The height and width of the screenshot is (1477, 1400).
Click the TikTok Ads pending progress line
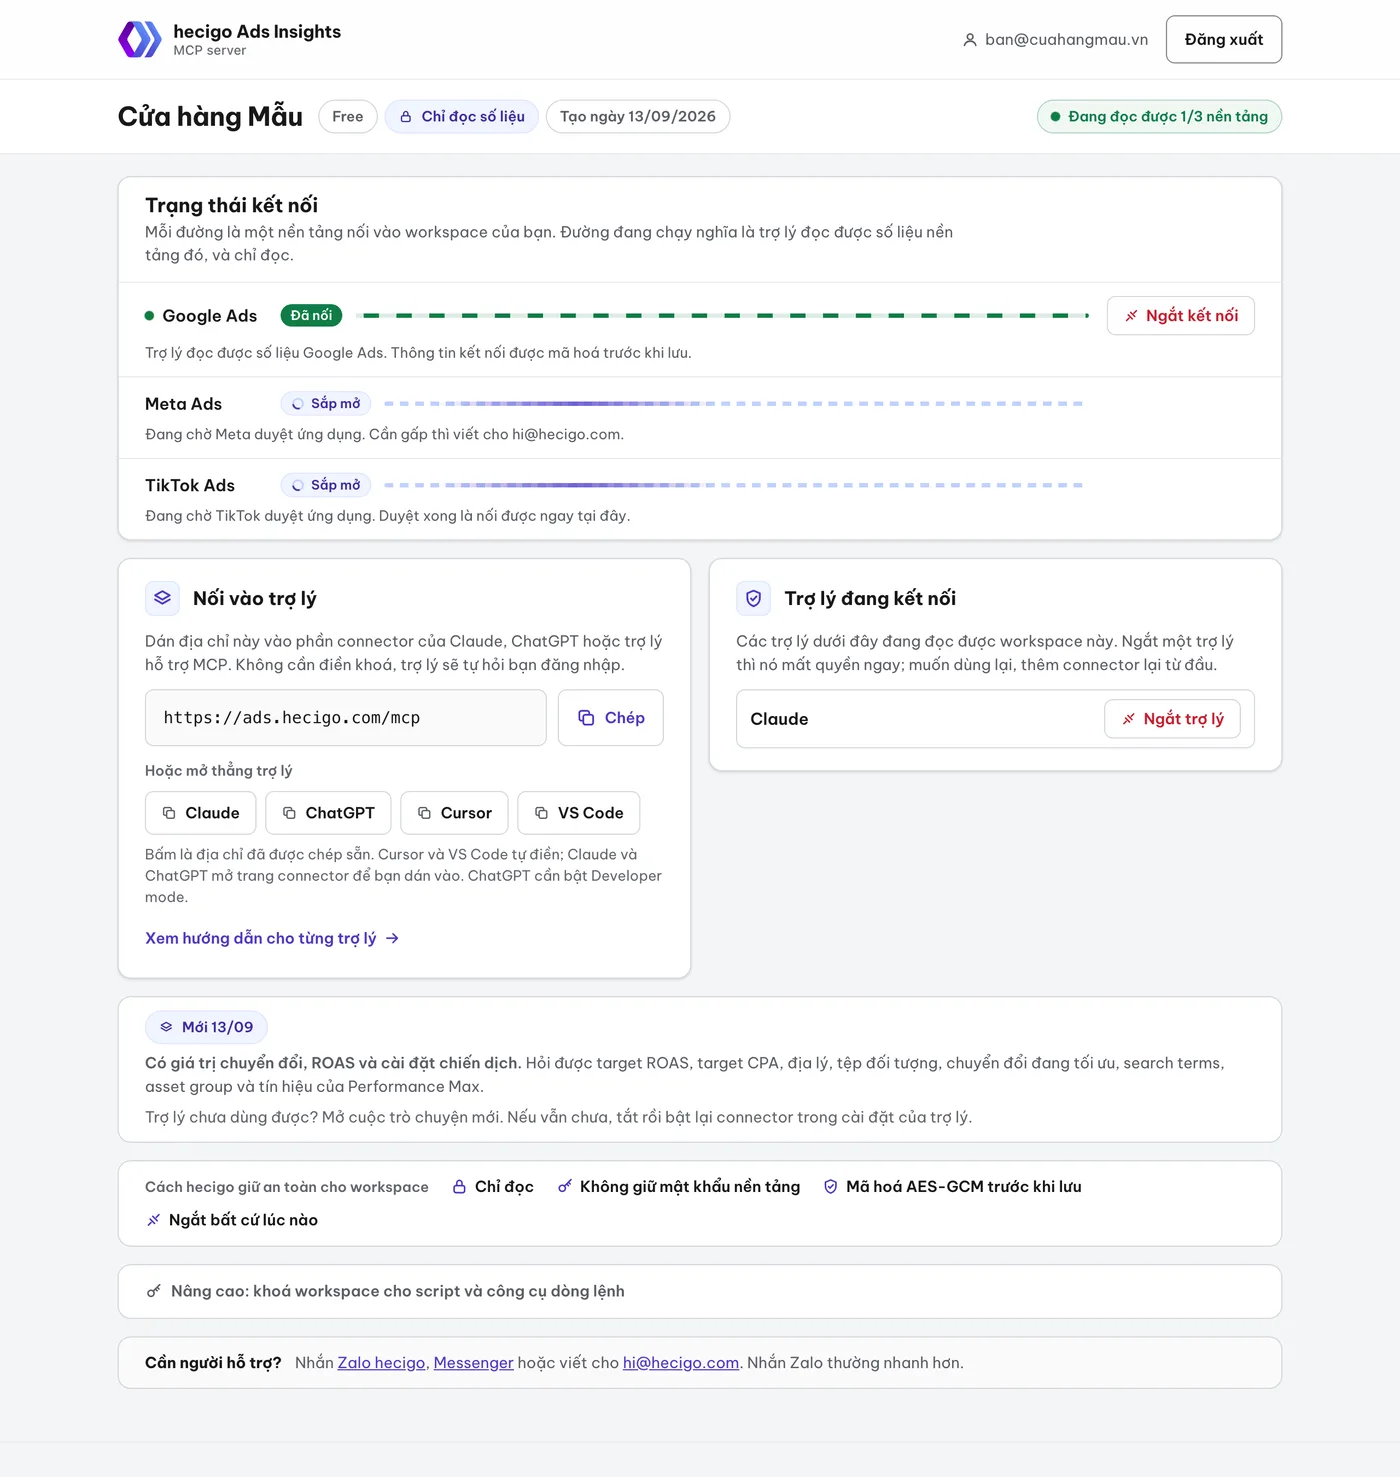click(x=734, y=485)
